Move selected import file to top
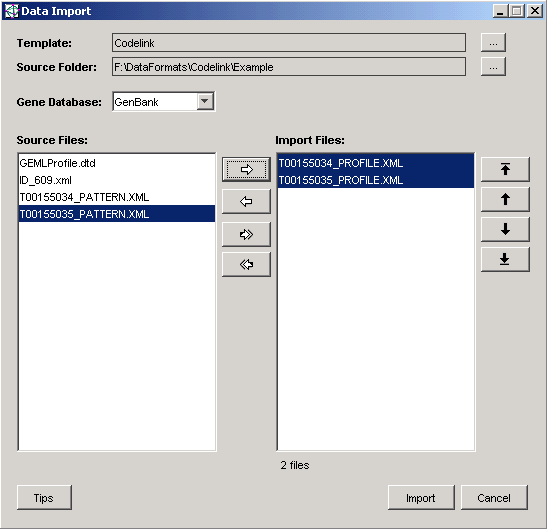The height and width of the screenshot is (529, 547). pyautogui.click(x=505, y=169)
